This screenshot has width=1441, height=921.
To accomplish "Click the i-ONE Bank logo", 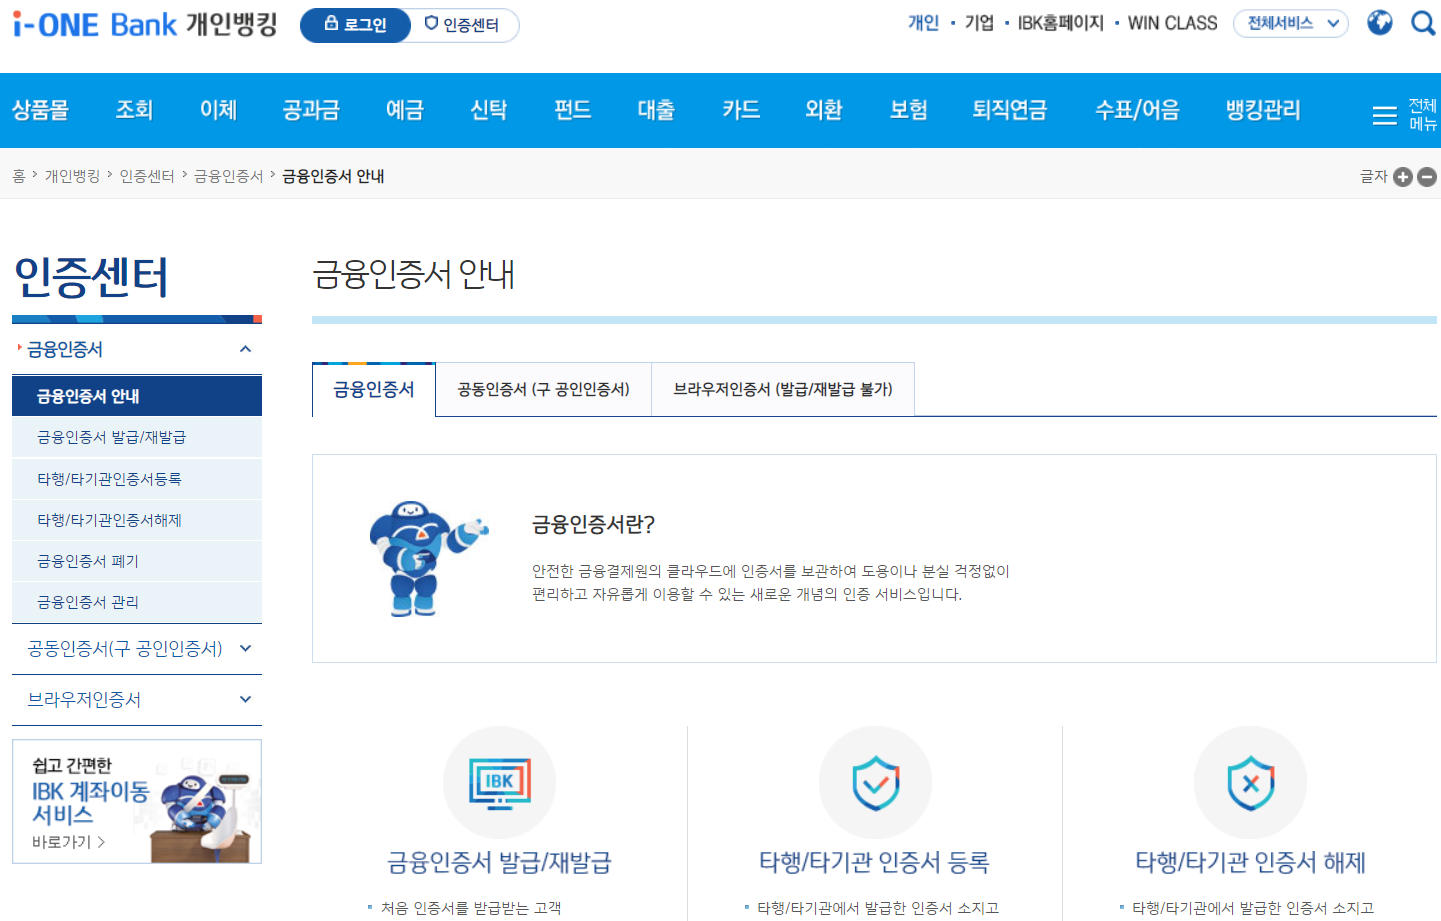I will pyautogui.click(x=145, y=24).
